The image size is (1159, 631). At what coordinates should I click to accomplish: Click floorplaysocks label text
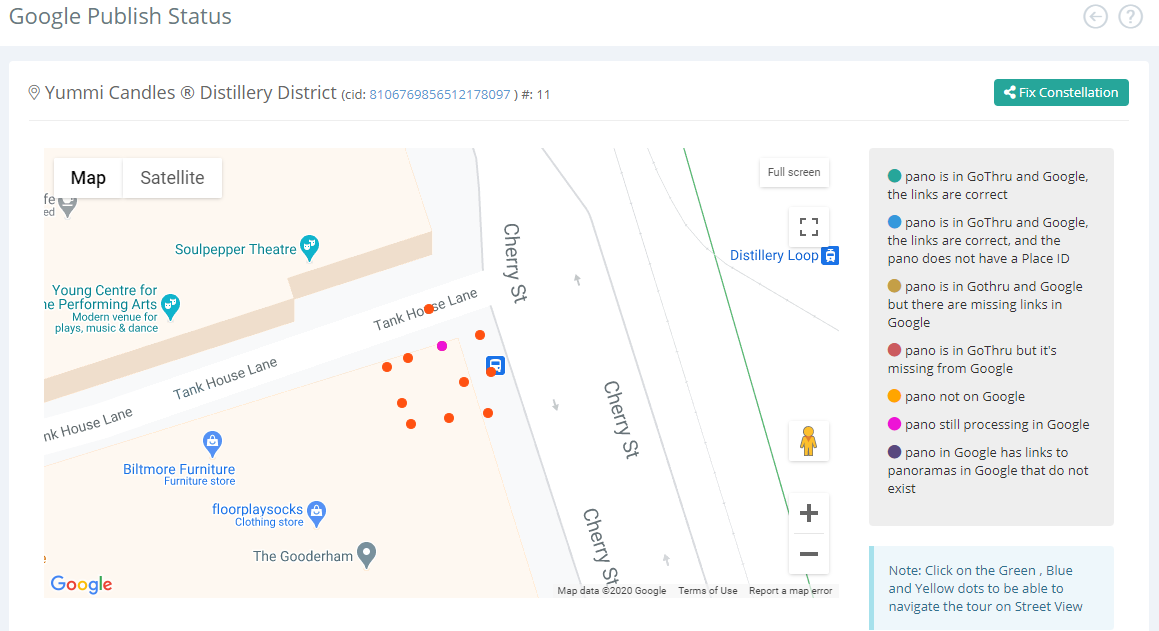[x=257, y=509]
